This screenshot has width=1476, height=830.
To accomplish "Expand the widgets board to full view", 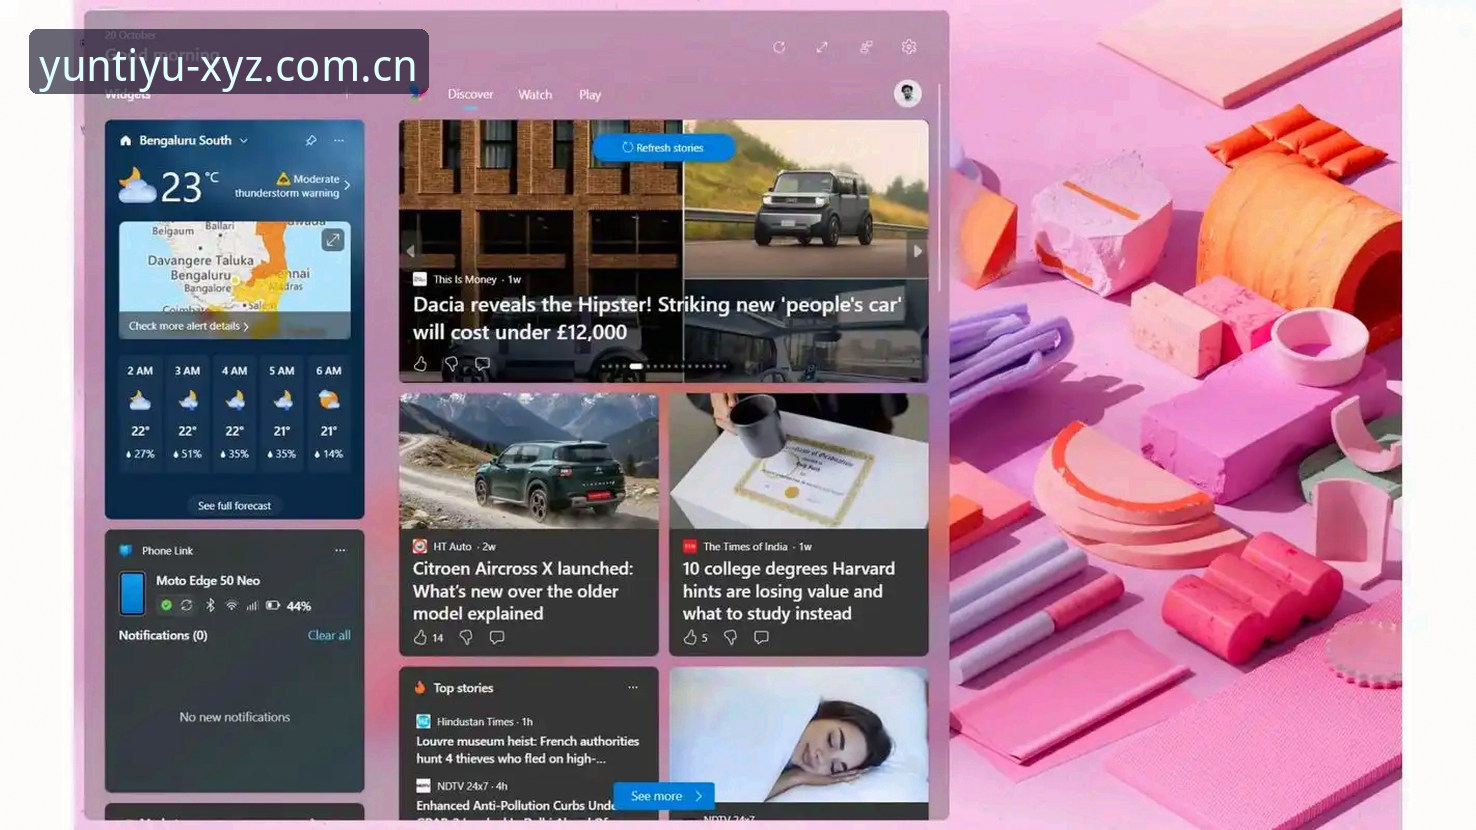I will [822, 47].
